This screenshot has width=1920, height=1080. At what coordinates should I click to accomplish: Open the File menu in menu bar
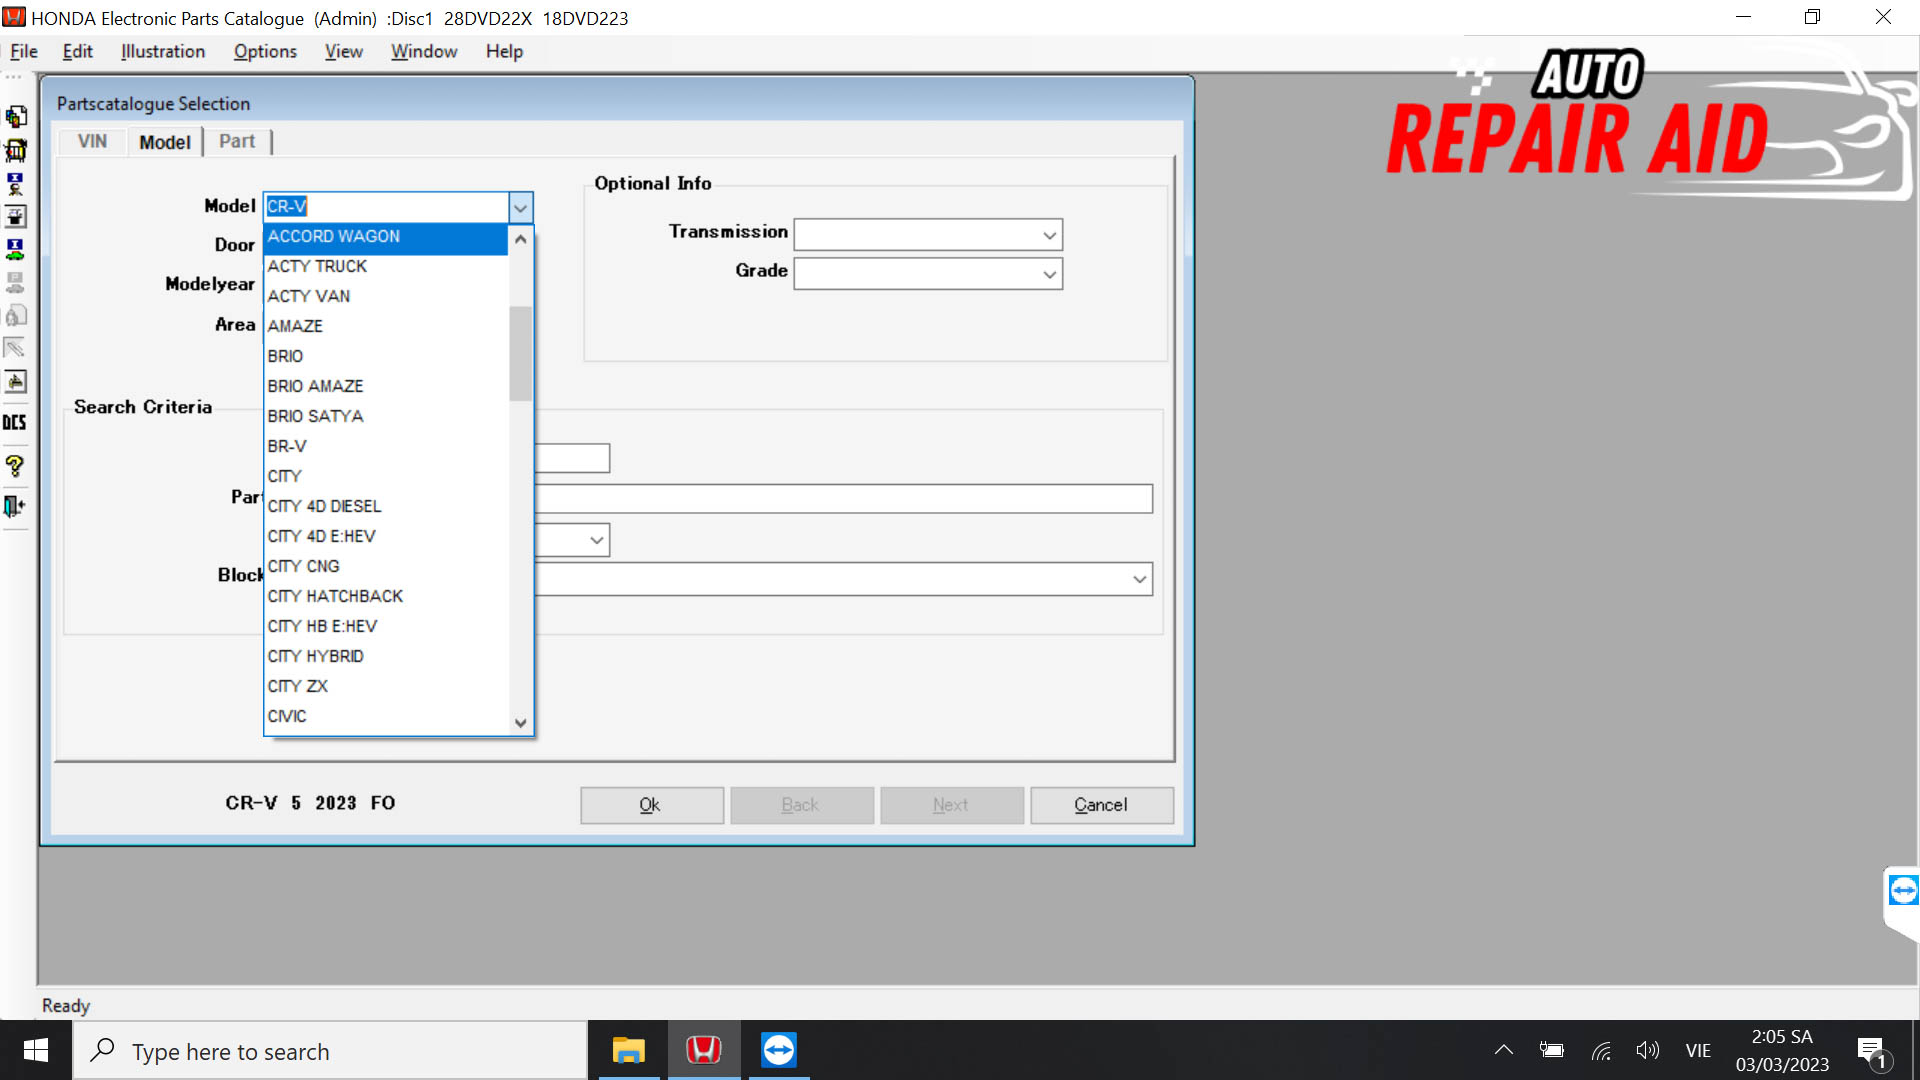22,50
